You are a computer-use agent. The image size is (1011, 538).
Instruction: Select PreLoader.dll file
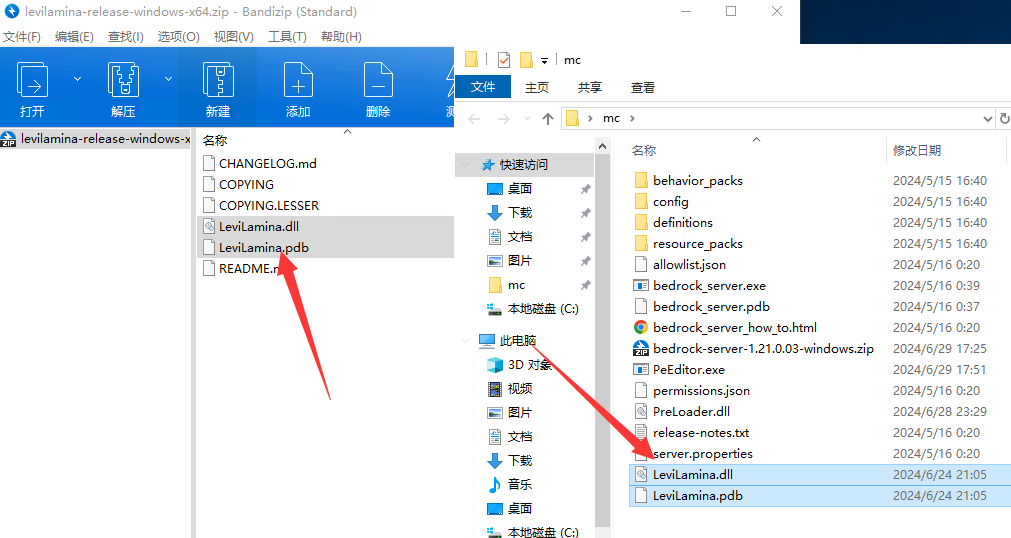click(x=691, y=412)
